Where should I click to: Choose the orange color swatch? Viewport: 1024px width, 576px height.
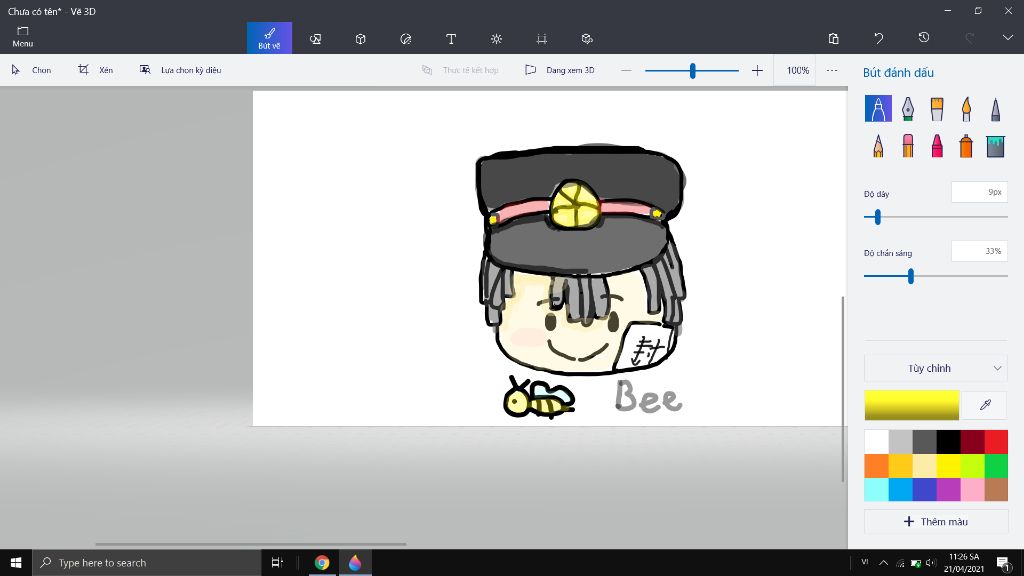click(876, 466)
